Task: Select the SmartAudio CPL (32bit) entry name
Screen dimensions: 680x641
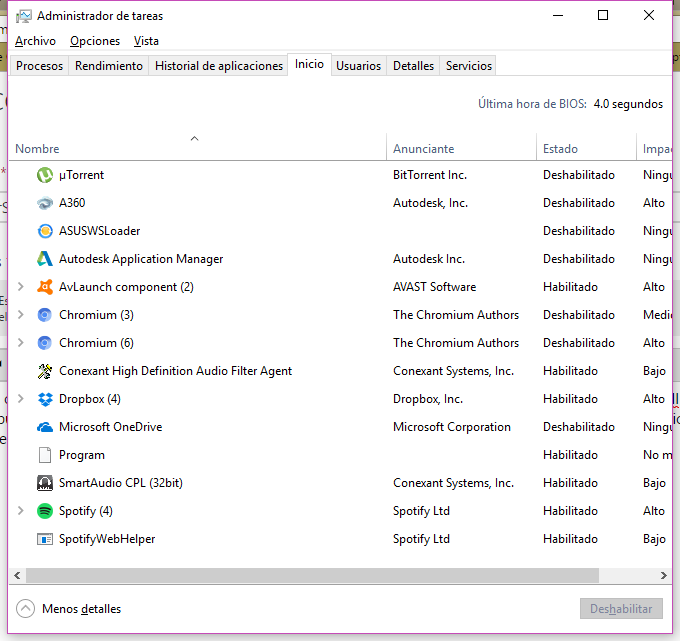Action: [x=121, y=483]
